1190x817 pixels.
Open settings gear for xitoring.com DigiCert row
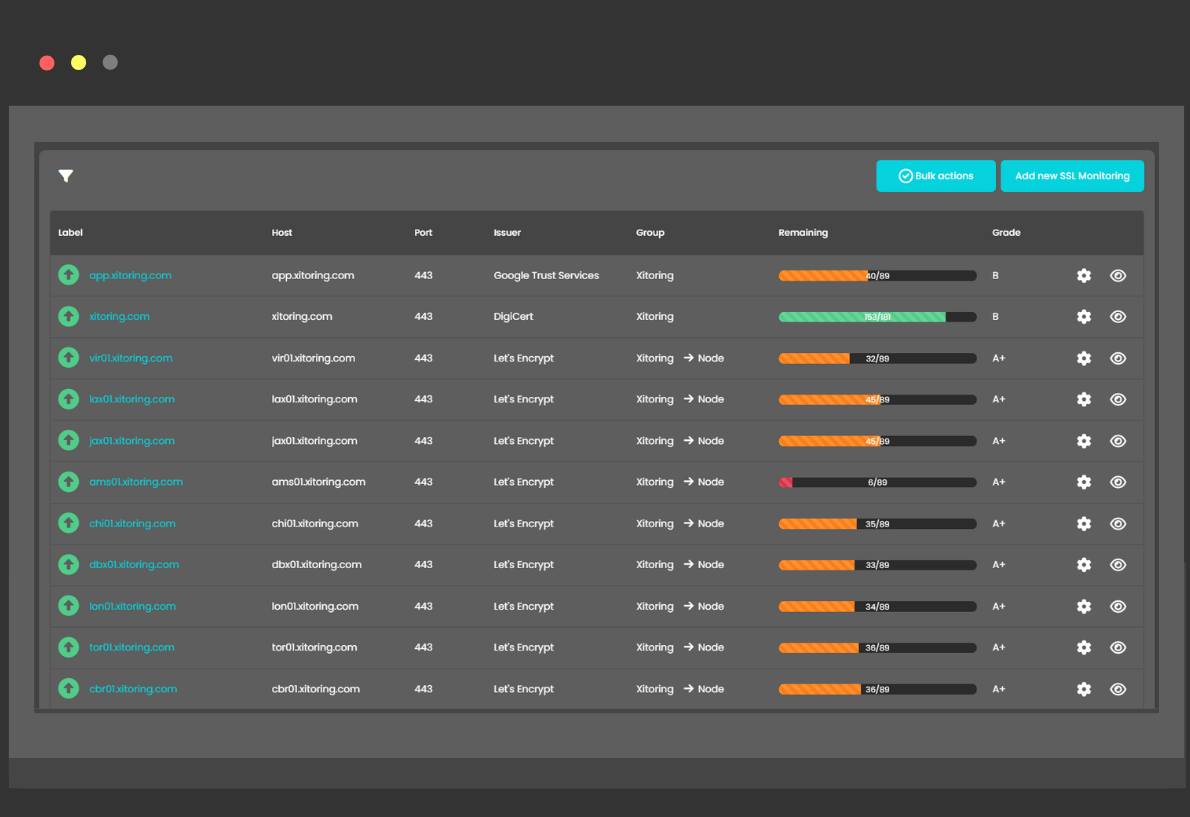(x=1084, y=316)
